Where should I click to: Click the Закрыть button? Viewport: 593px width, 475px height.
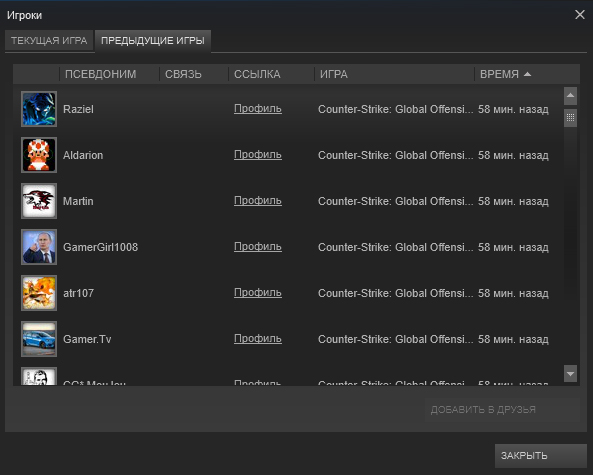pos(541,456)
